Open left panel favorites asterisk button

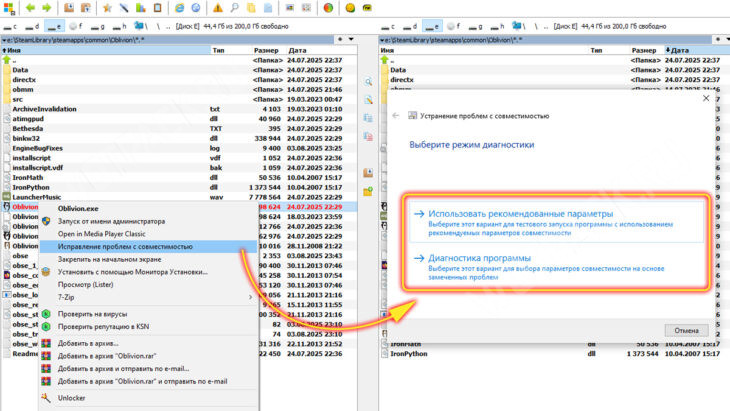[x=340, y=40]
